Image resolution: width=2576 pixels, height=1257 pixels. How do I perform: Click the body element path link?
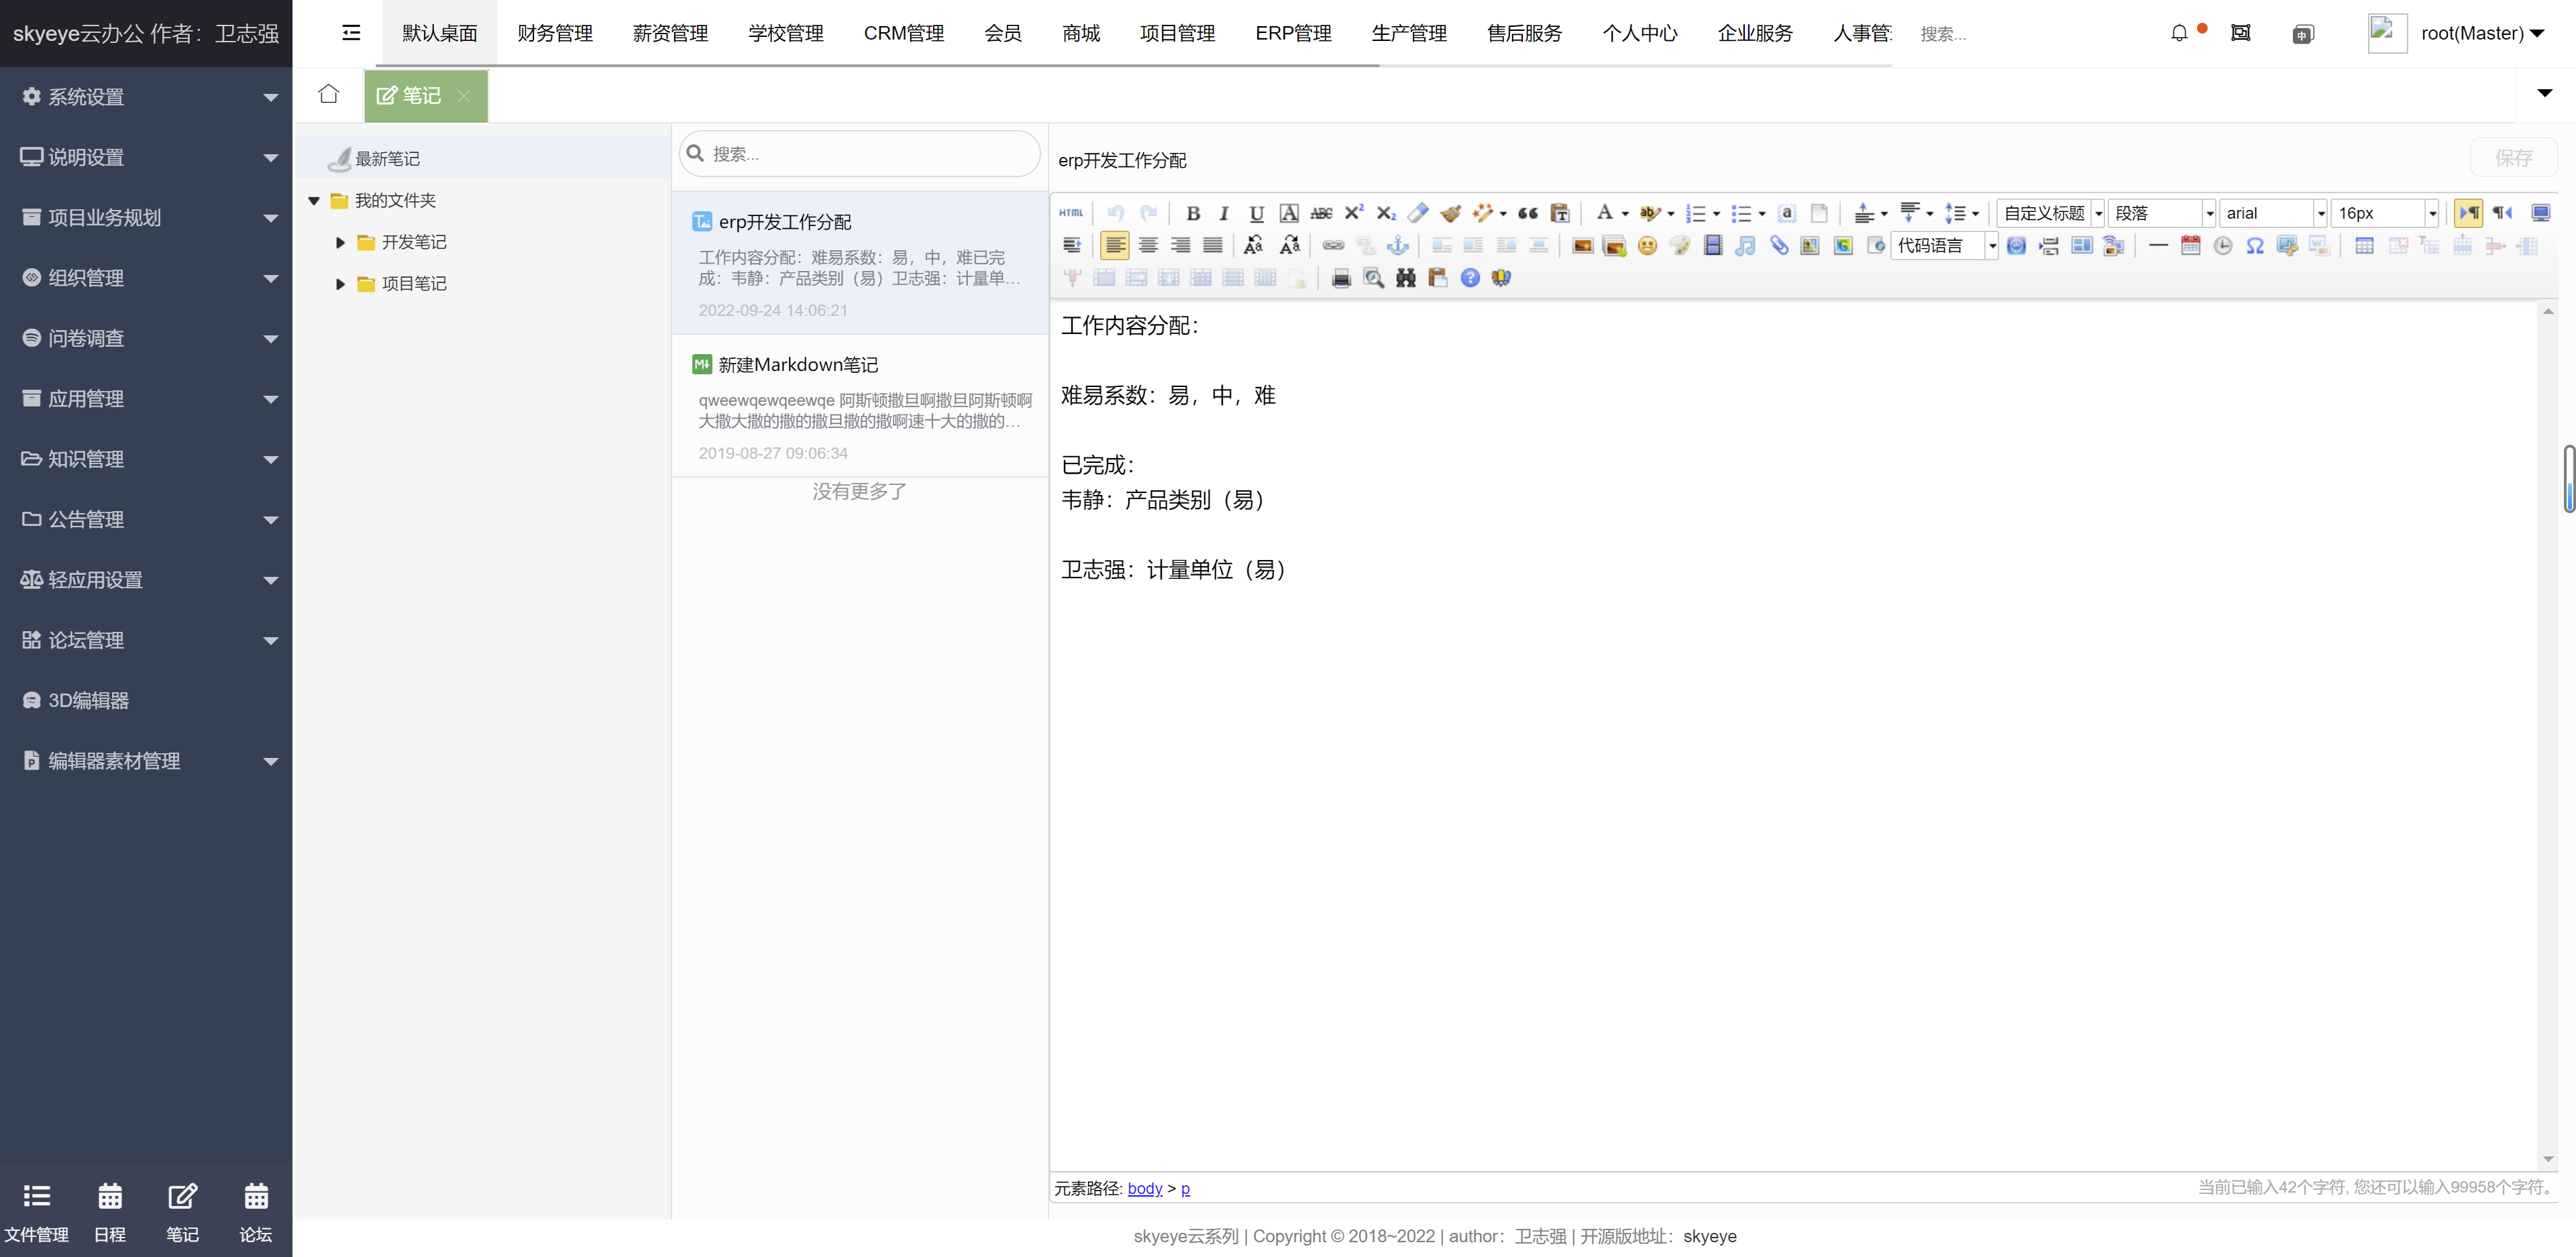point(1144,1188)
